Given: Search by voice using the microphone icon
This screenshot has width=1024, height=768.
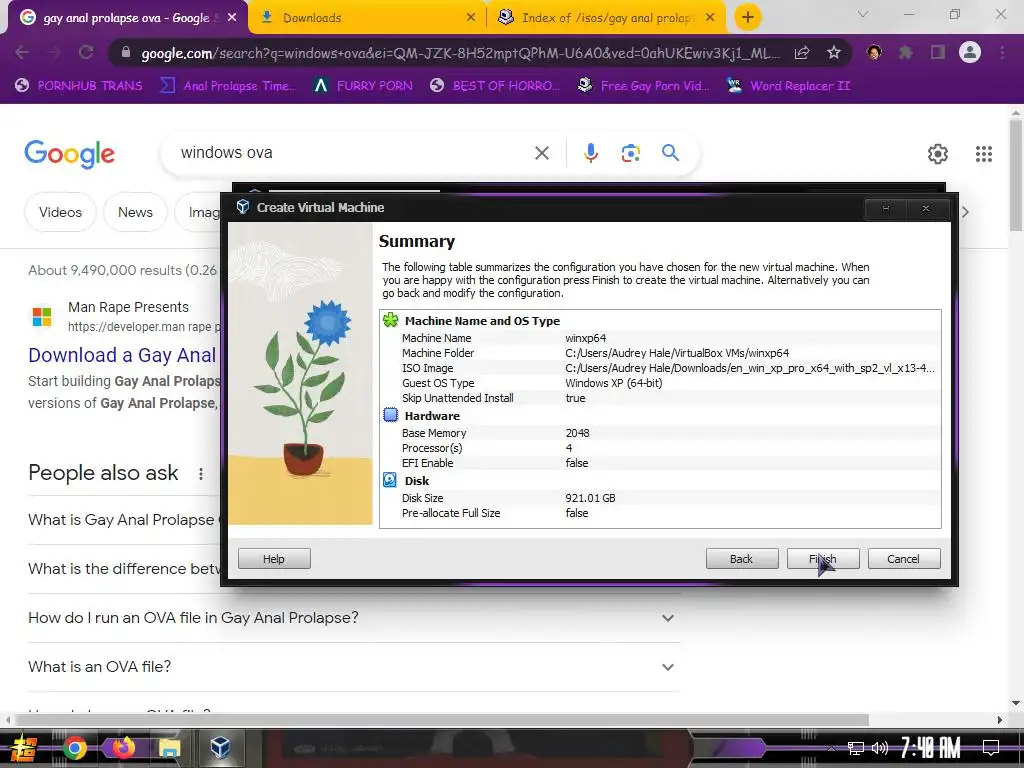Looking at the screenshot, I should tap(590, 153).
